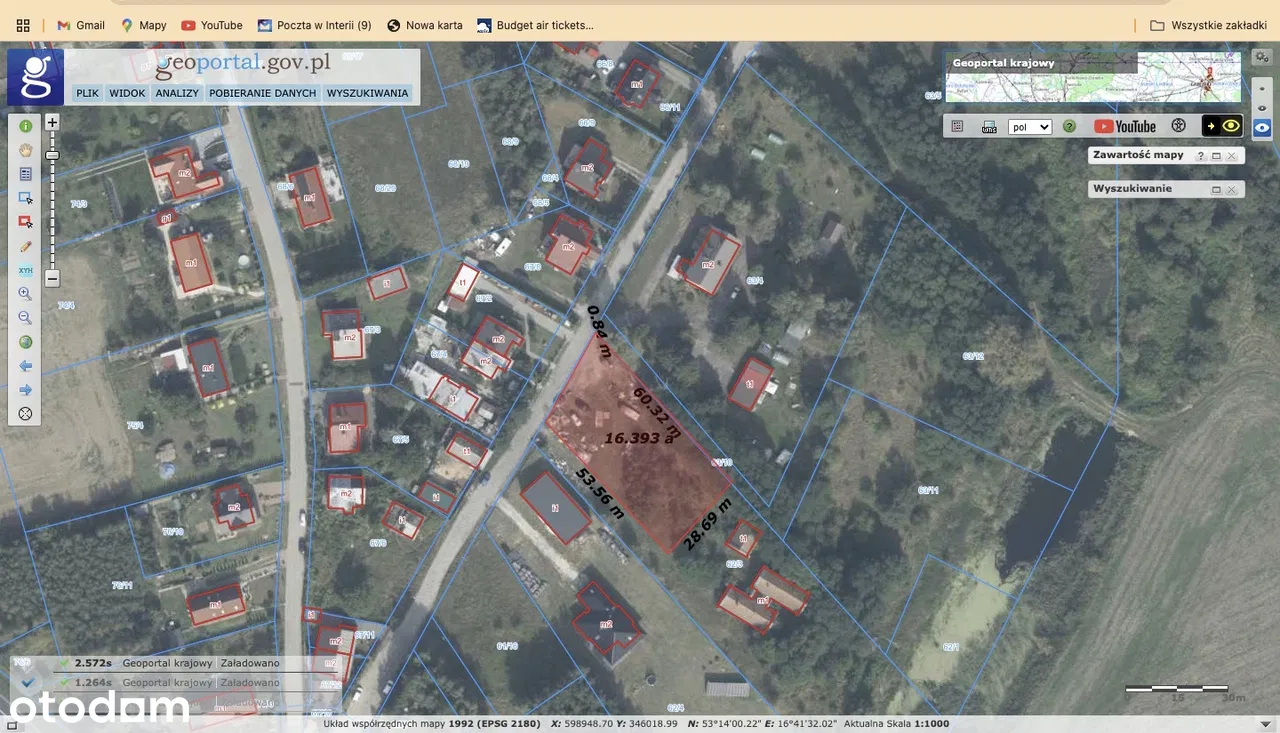Go to previous map view arrow
Screen dimensions: 1280x733
(x=26, y=366)
